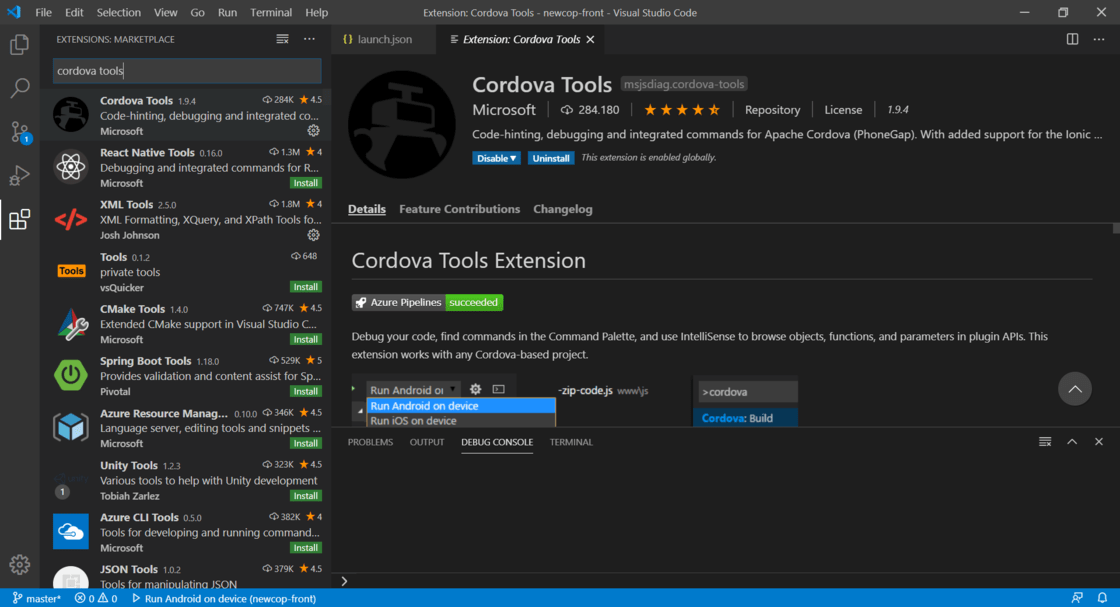Open the Explorer view in activity bar
The image size is (1120, 607).
19,45
